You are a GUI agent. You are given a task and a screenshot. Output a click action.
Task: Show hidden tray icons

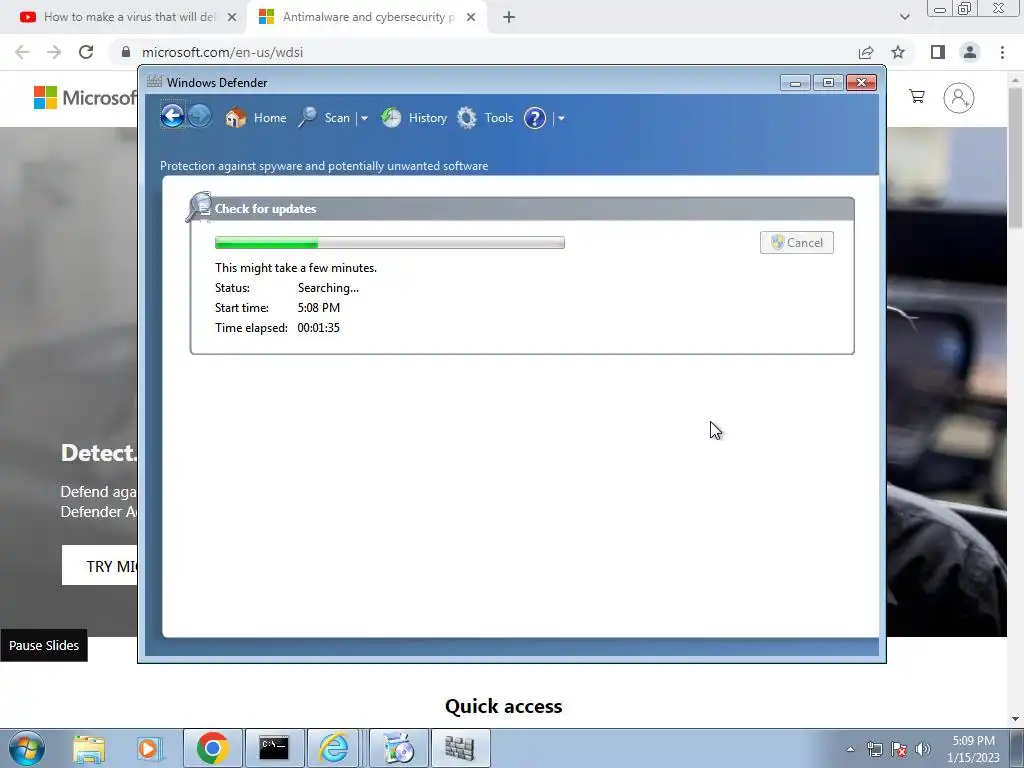pos(850,749)
